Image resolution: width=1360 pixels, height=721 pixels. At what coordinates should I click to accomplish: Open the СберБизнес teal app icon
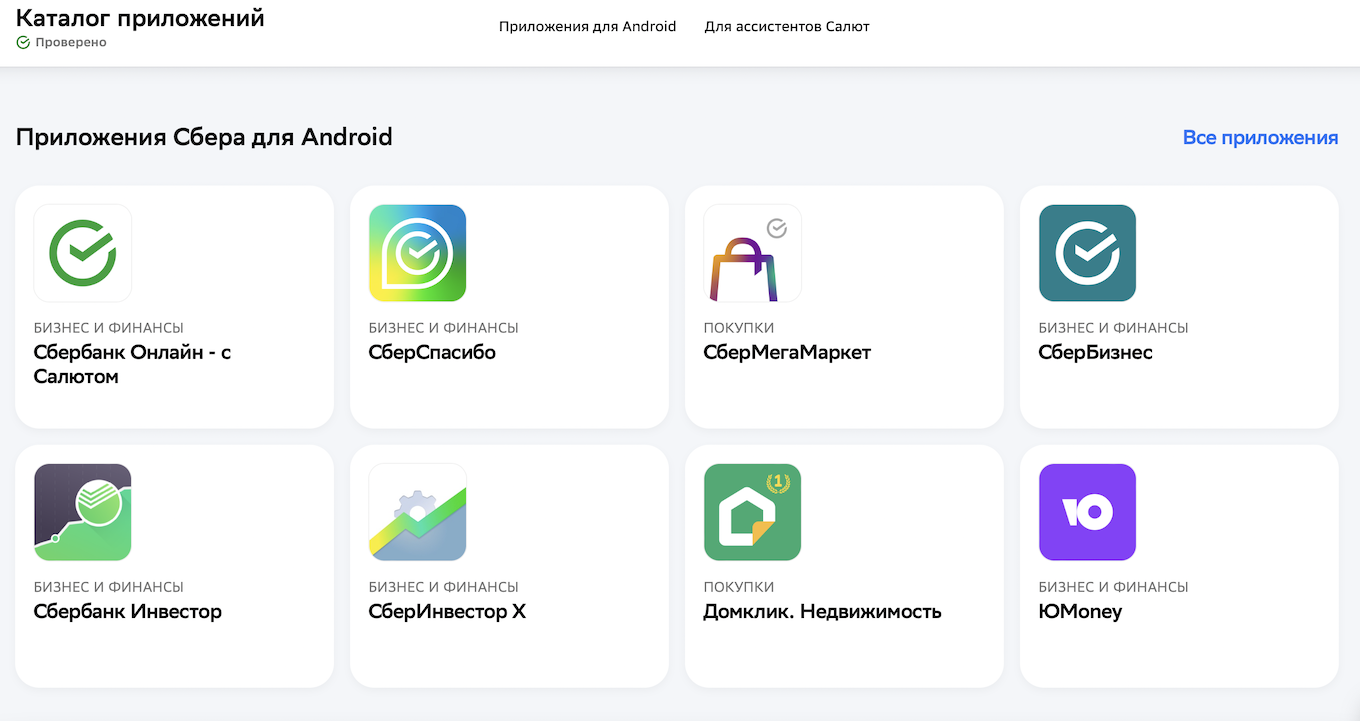[x=1088, y=253]
